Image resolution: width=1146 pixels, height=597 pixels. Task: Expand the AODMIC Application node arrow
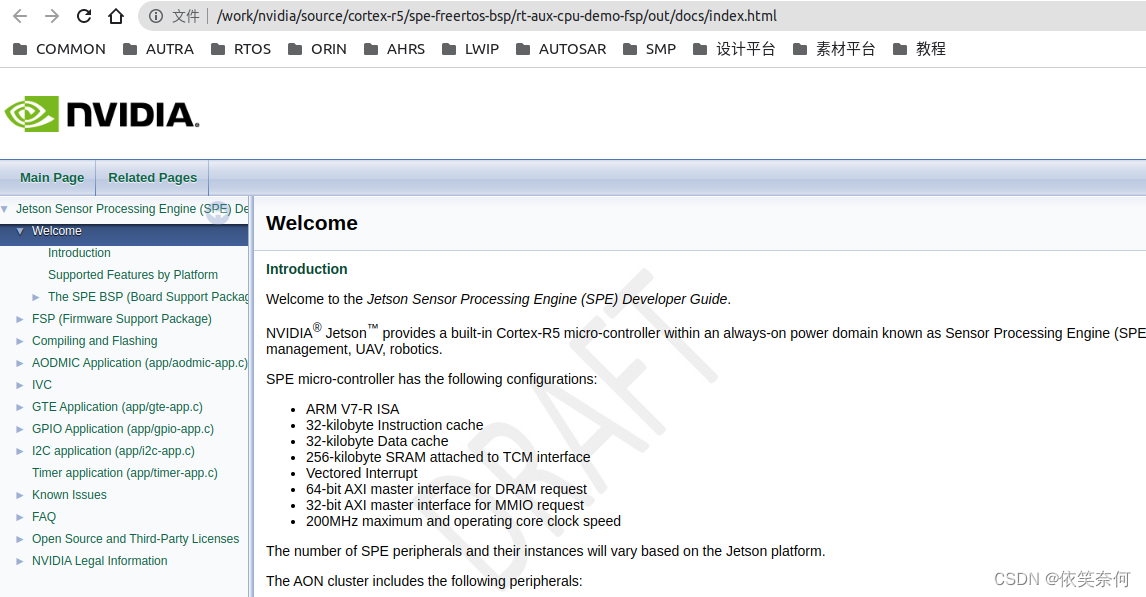[x=20, y=362]
